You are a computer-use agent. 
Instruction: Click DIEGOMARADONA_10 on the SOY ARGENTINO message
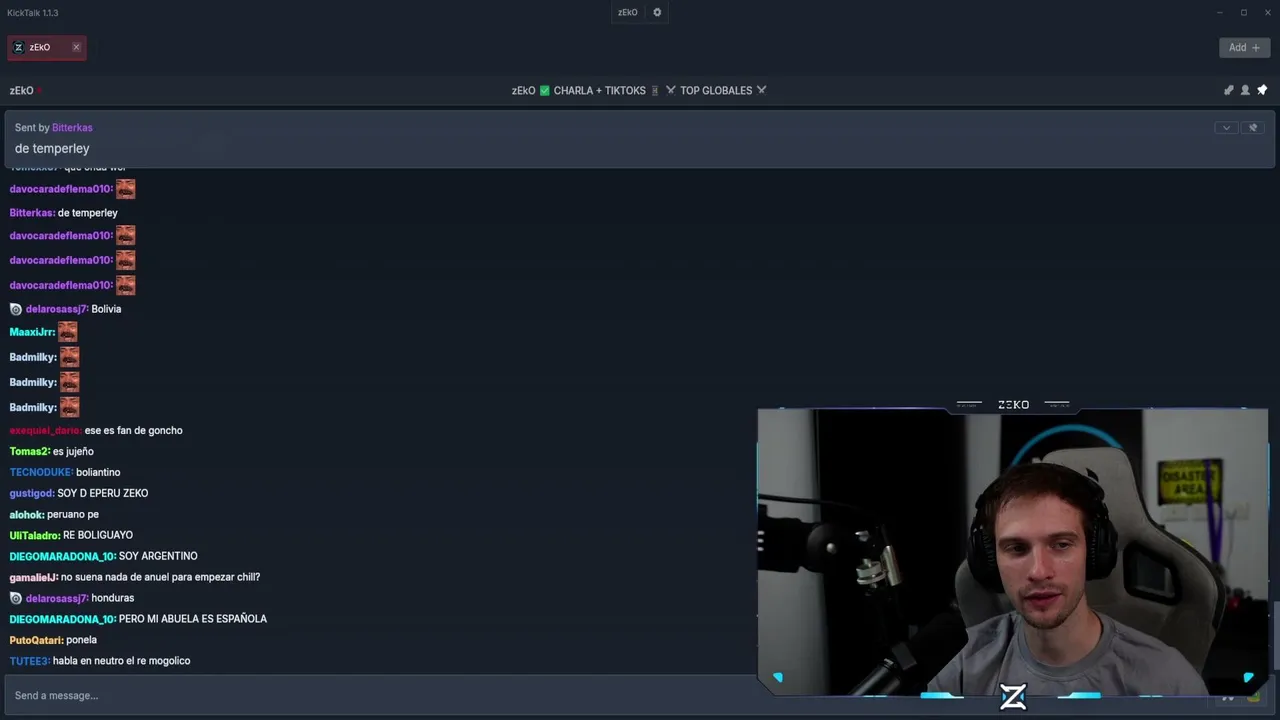pos(63,556)
